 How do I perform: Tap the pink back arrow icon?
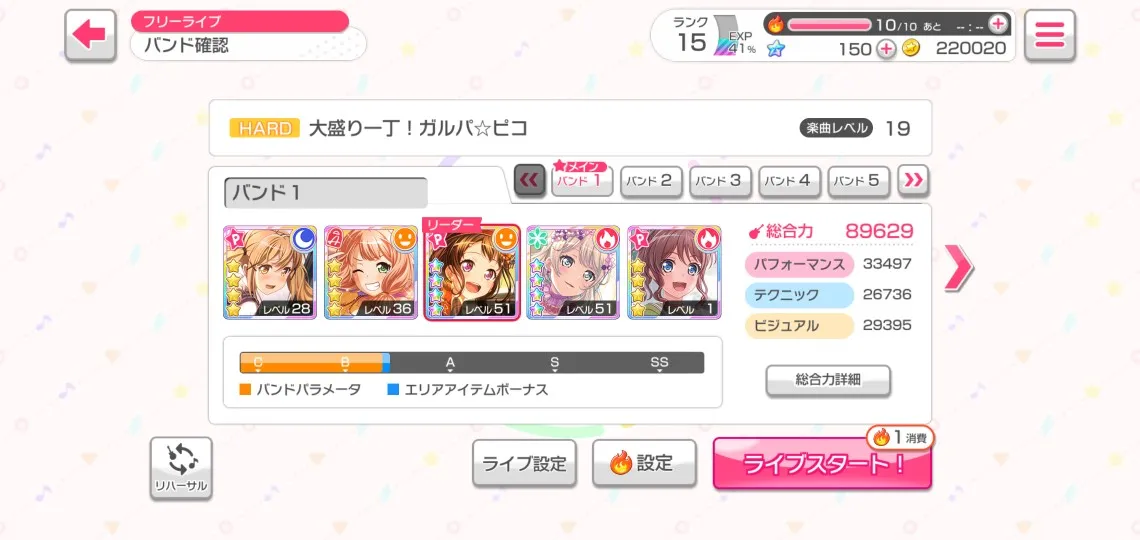90,35
